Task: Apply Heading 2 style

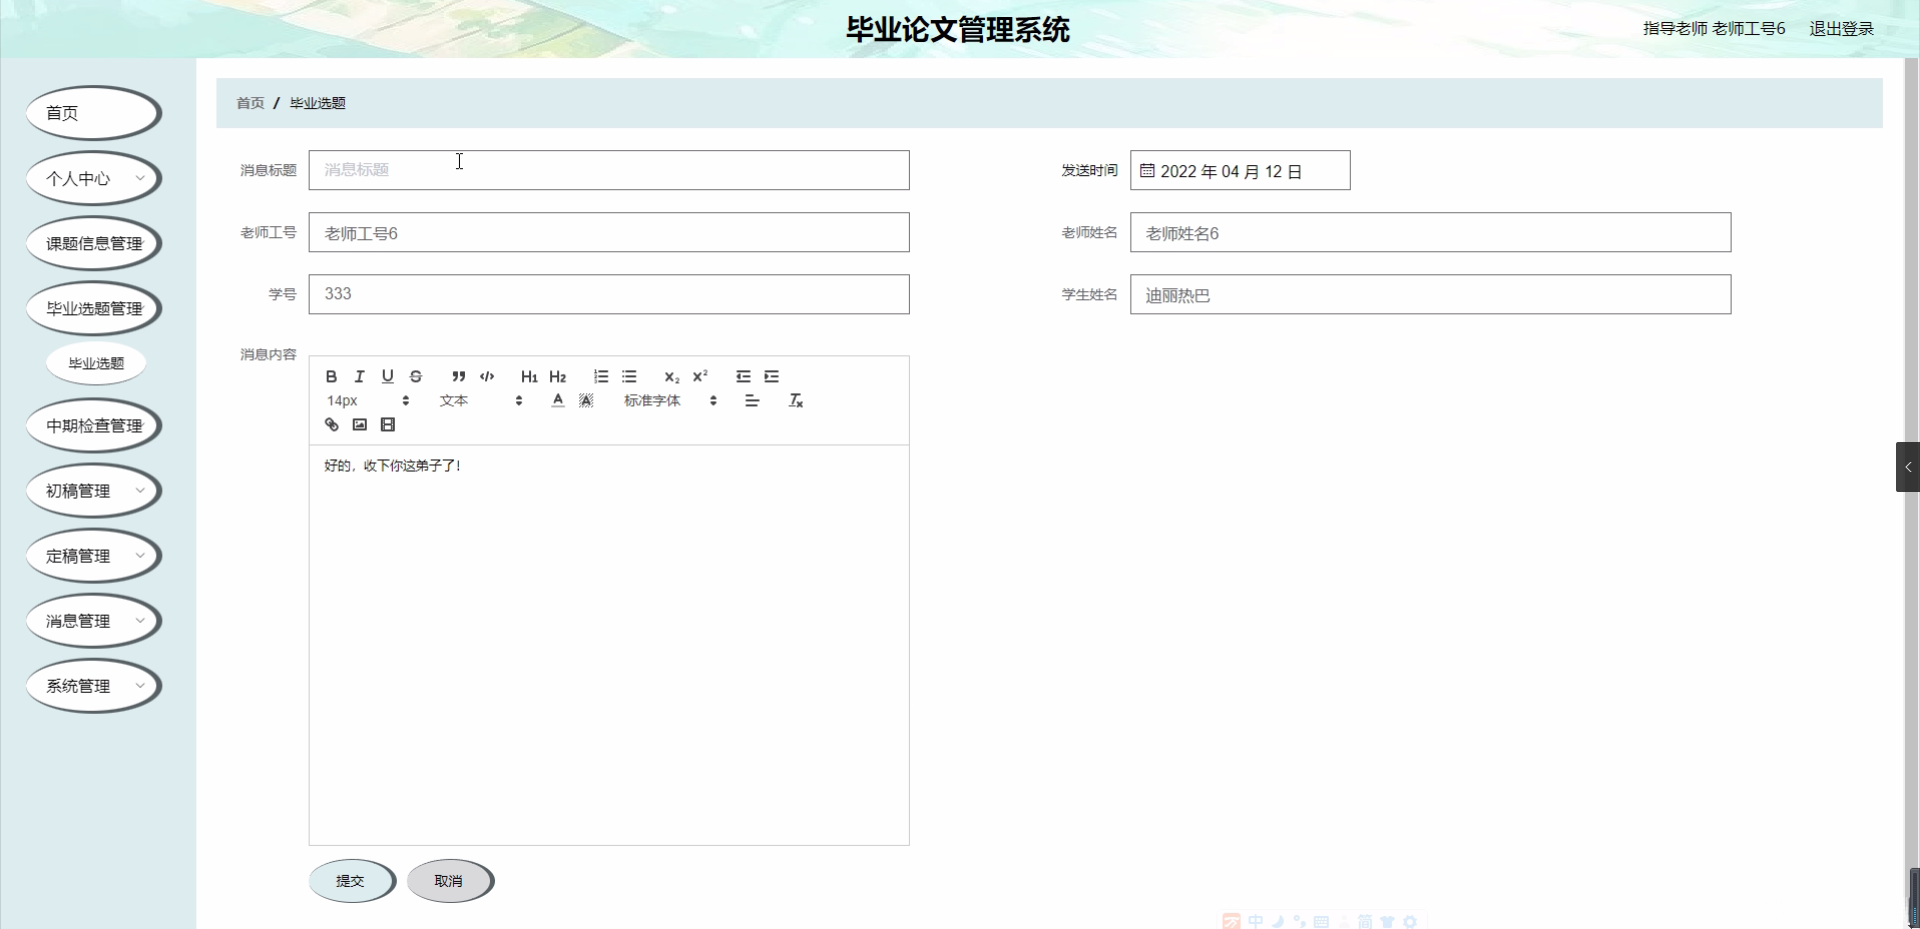Action: click(x=558, y=377)
